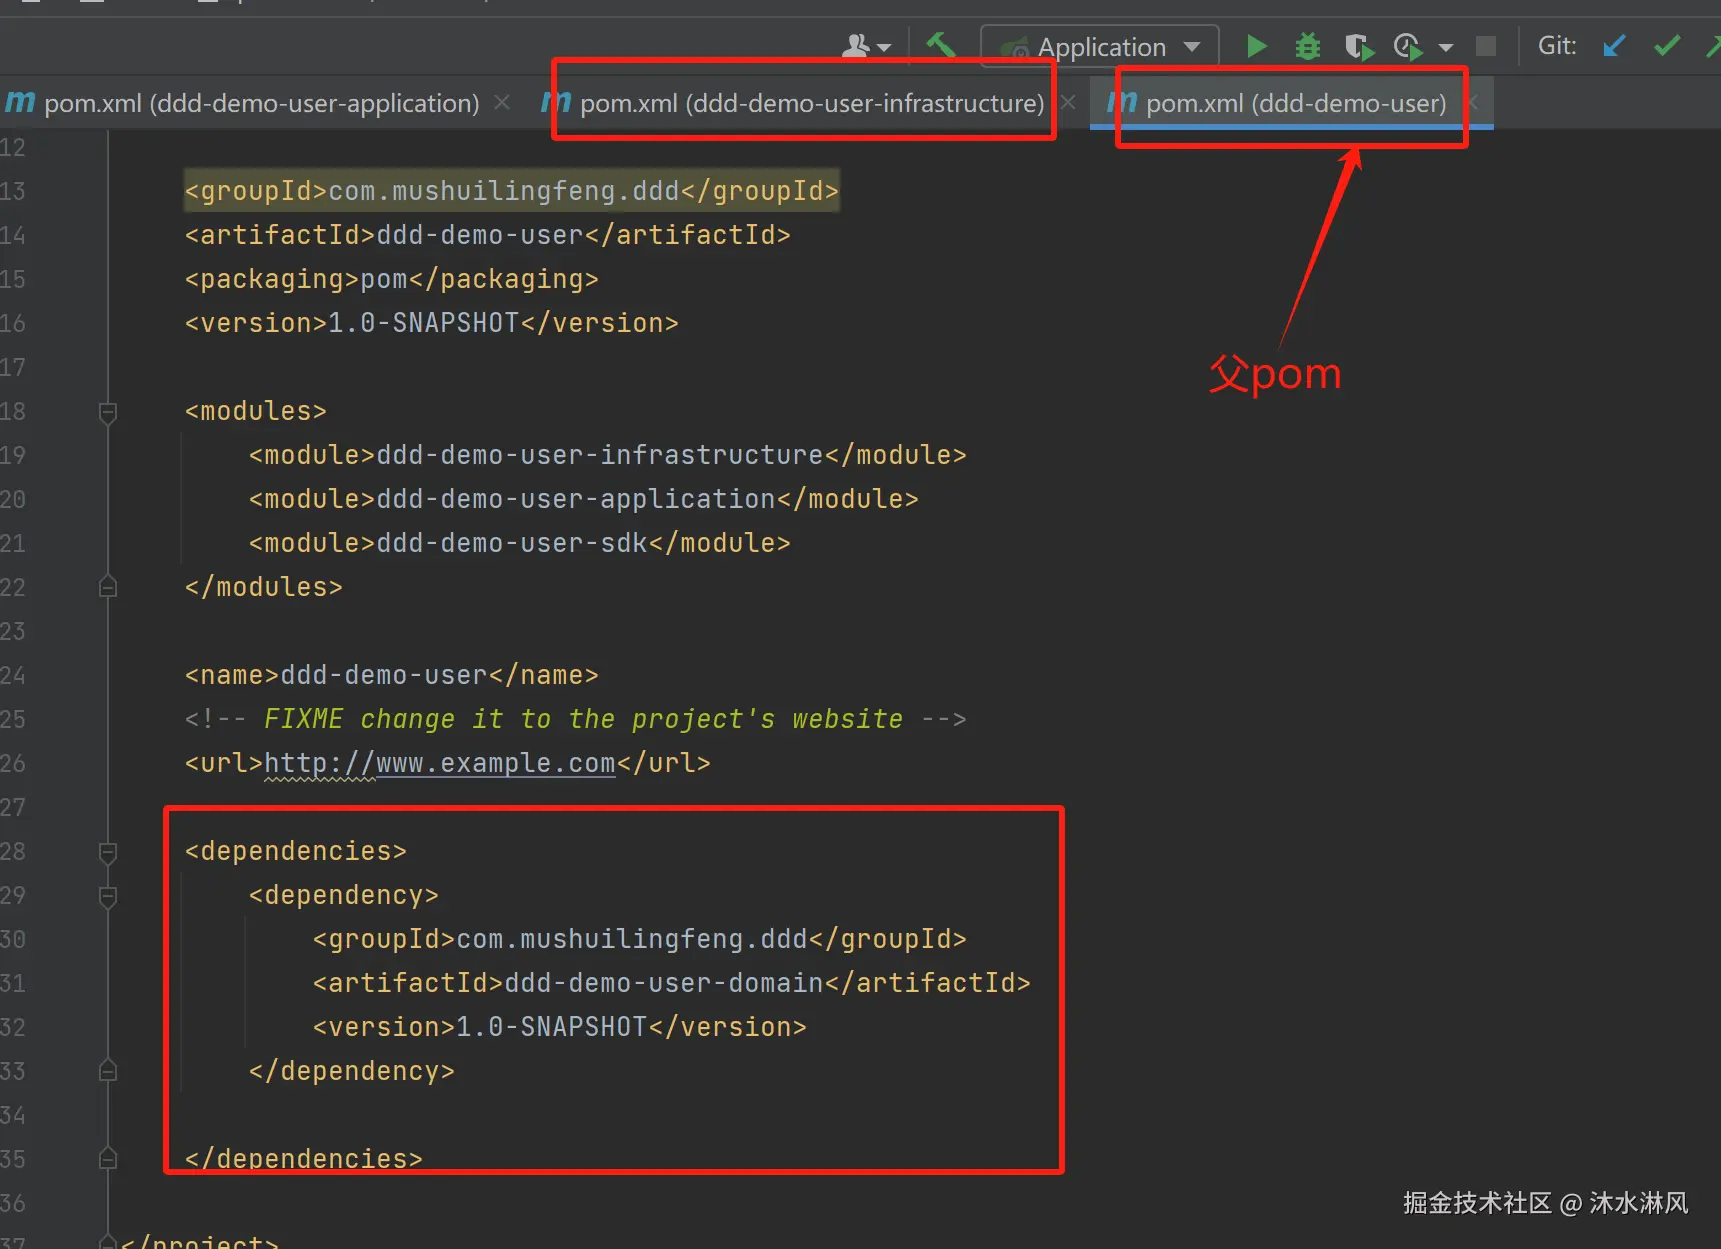This screenshot has width=1721, height=1249.
Task: Collapse the dependencies block at line 28
Action: [x=108, y=852]
